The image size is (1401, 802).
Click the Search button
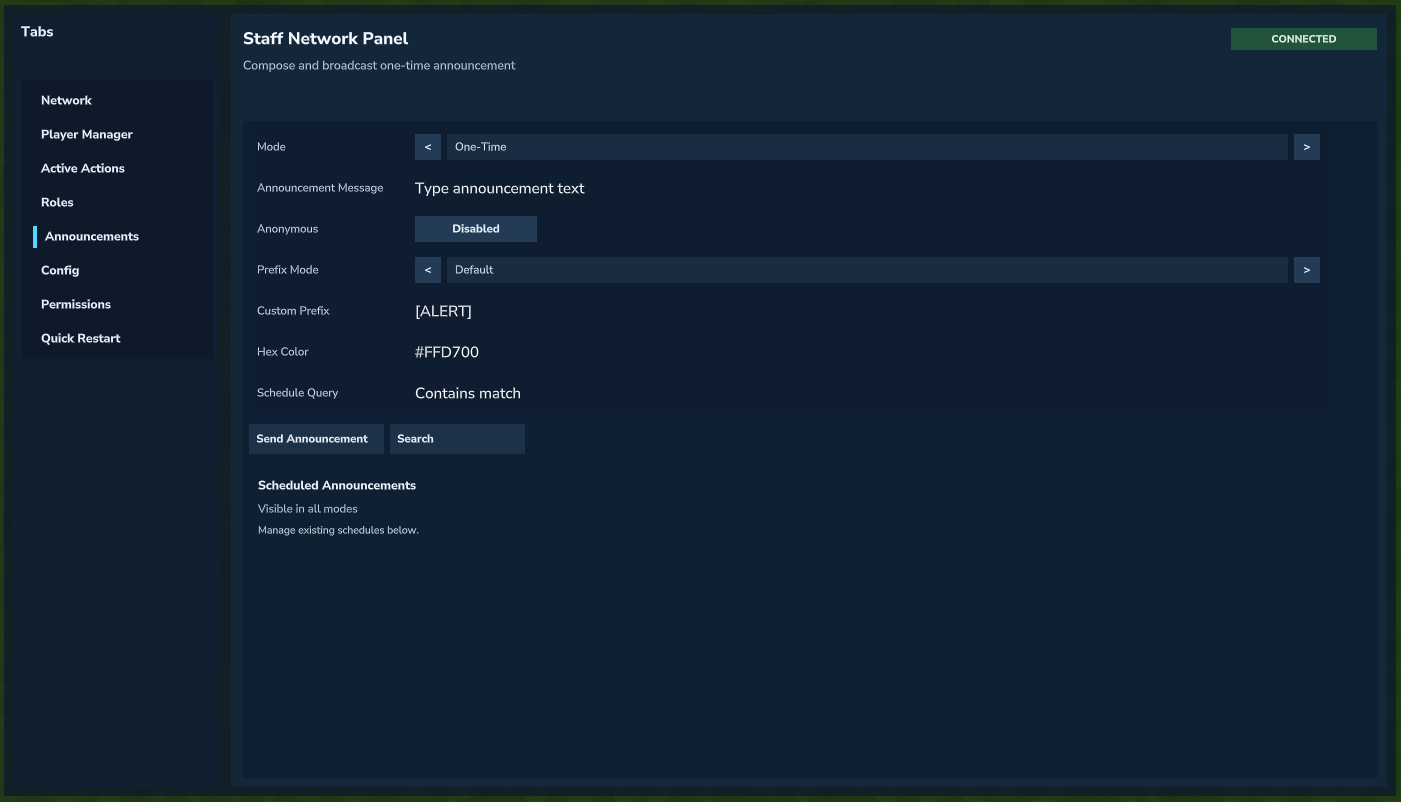[x=456, y=439]
